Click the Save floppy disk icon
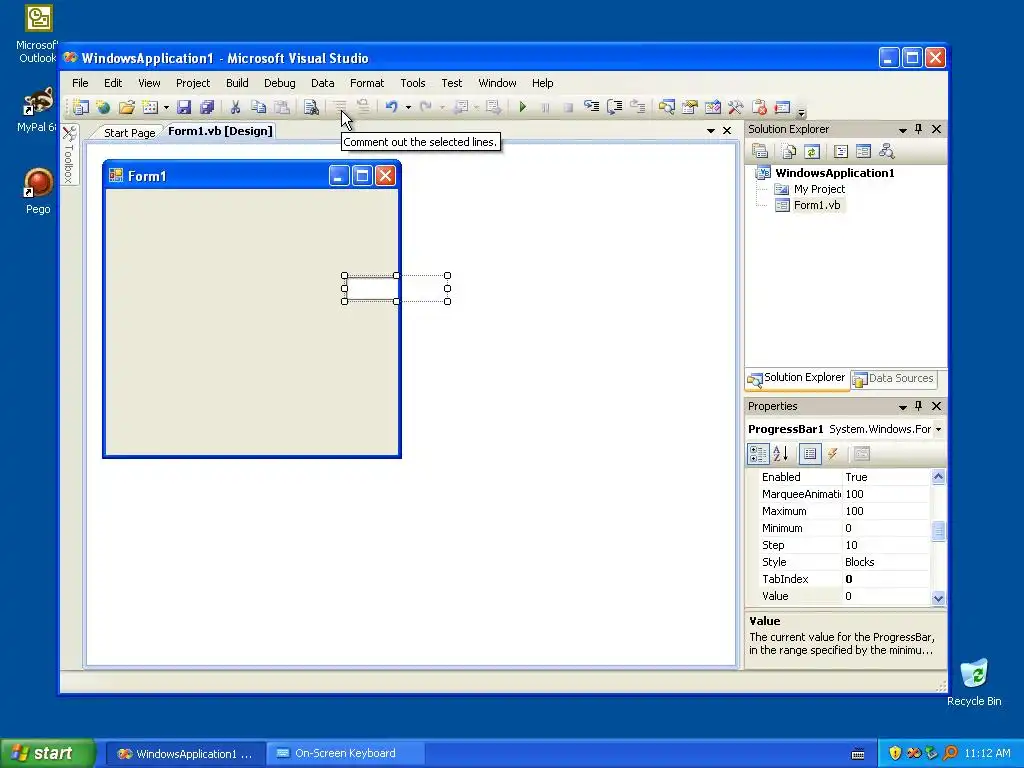 [x=184, y=107]
